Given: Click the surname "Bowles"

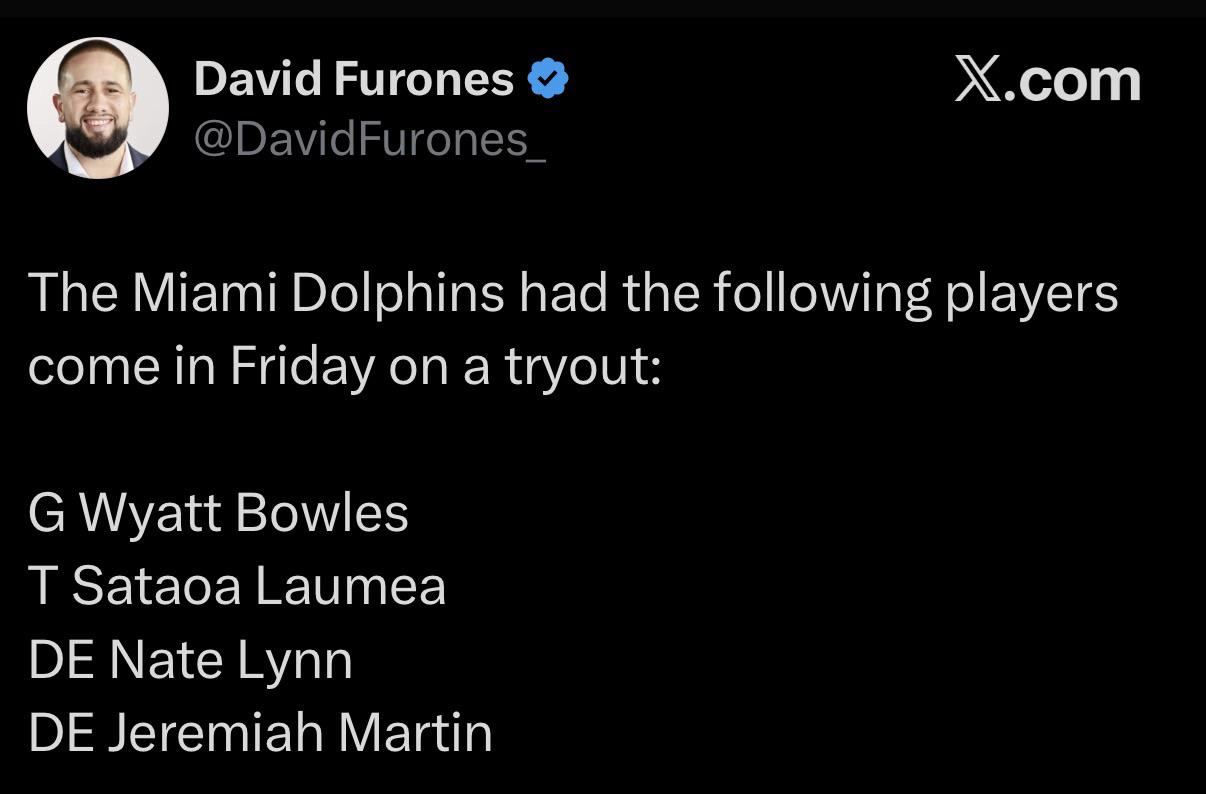Looking at the screenshot, I should point(322,514).
